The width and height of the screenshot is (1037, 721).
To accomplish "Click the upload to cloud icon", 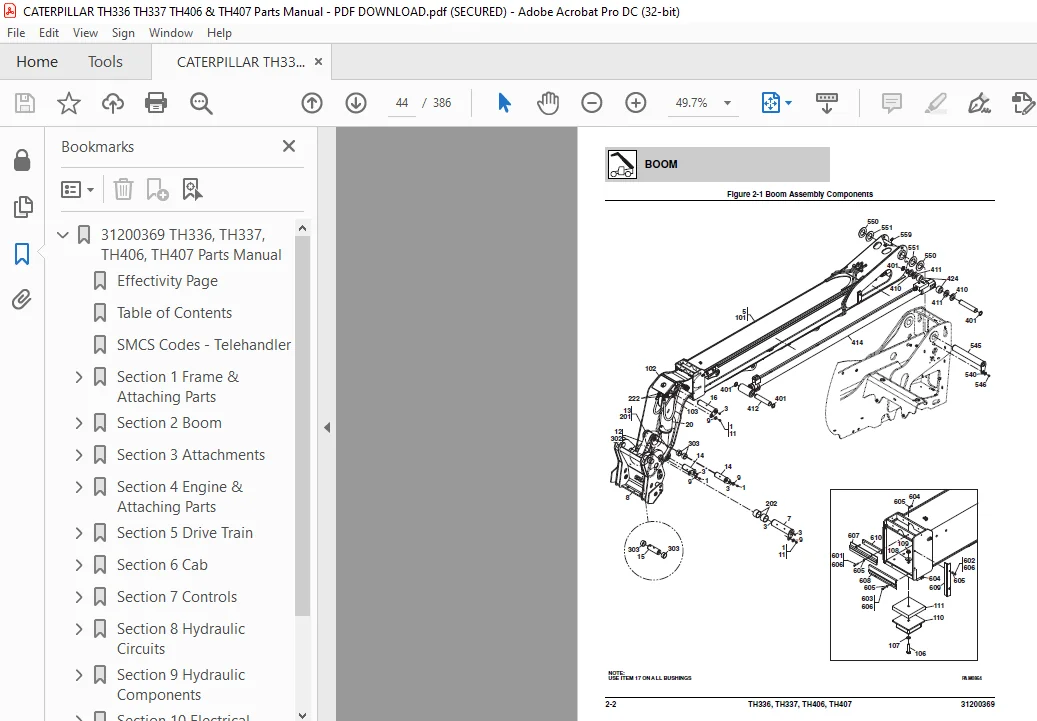I will point(112,103).
